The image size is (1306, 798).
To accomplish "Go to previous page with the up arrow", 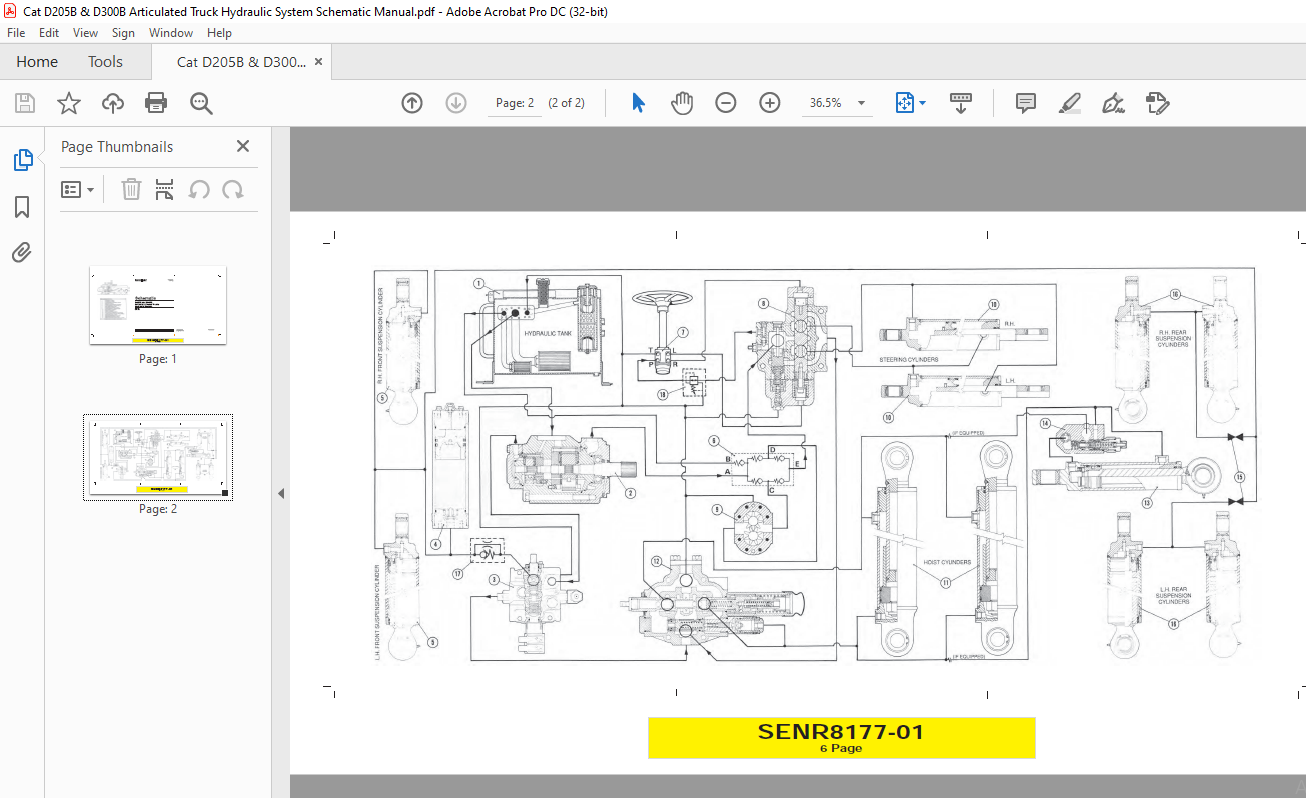I will [412, 103].
